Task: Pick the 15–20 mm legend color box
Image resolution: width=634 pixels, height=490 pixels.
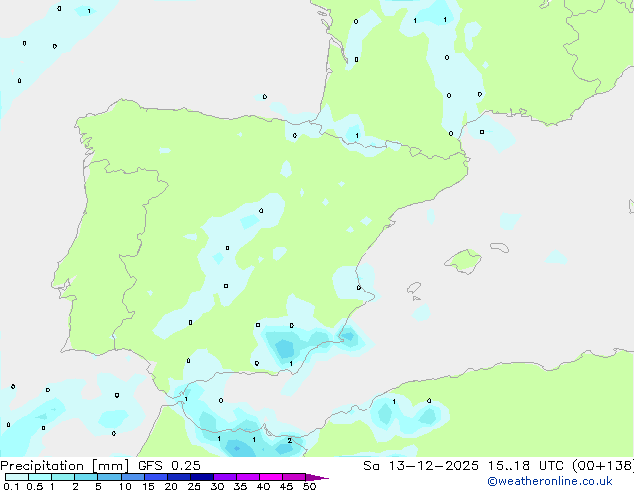Action: pos(156,477)
